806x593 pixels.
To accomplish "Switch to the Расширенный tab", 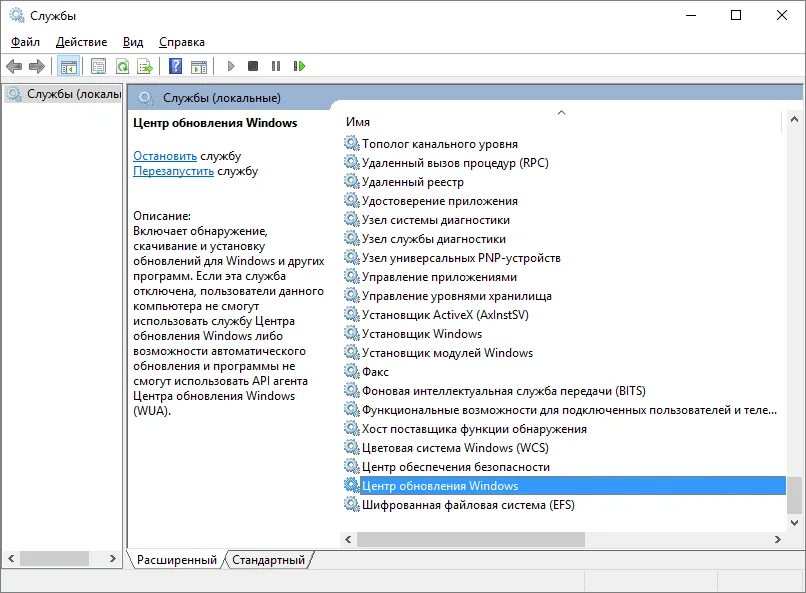I will (x=176, y=560).
